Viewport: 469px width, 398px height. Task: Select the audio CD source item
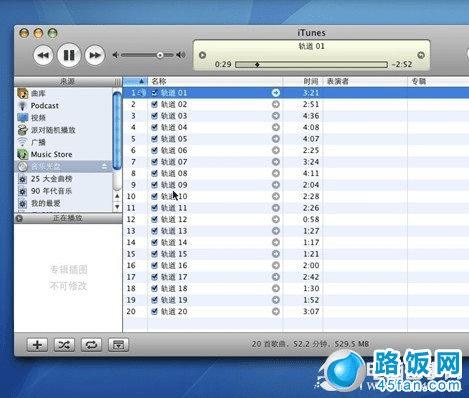(x=63, y=166)
